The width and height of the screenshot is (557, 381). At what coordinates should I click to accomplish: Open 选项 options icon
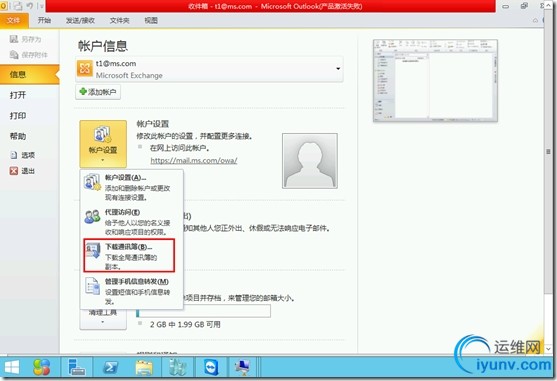pos(14,155)
